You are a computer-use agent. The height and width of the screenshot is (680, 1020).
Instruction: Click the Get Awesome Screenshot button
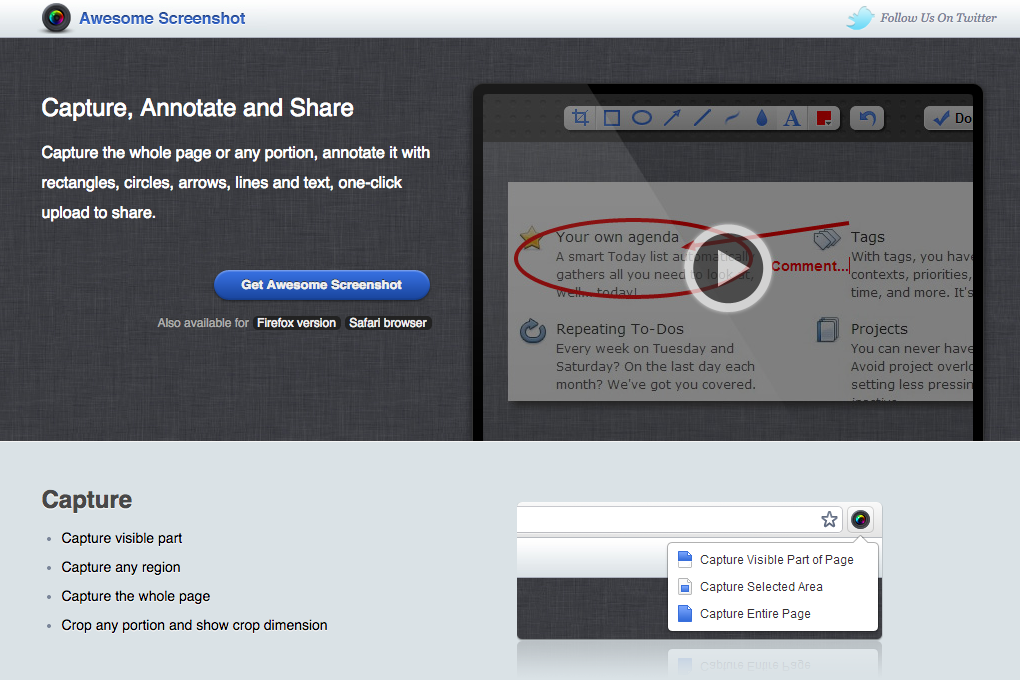pyautogui.click(x=321, y=285)
